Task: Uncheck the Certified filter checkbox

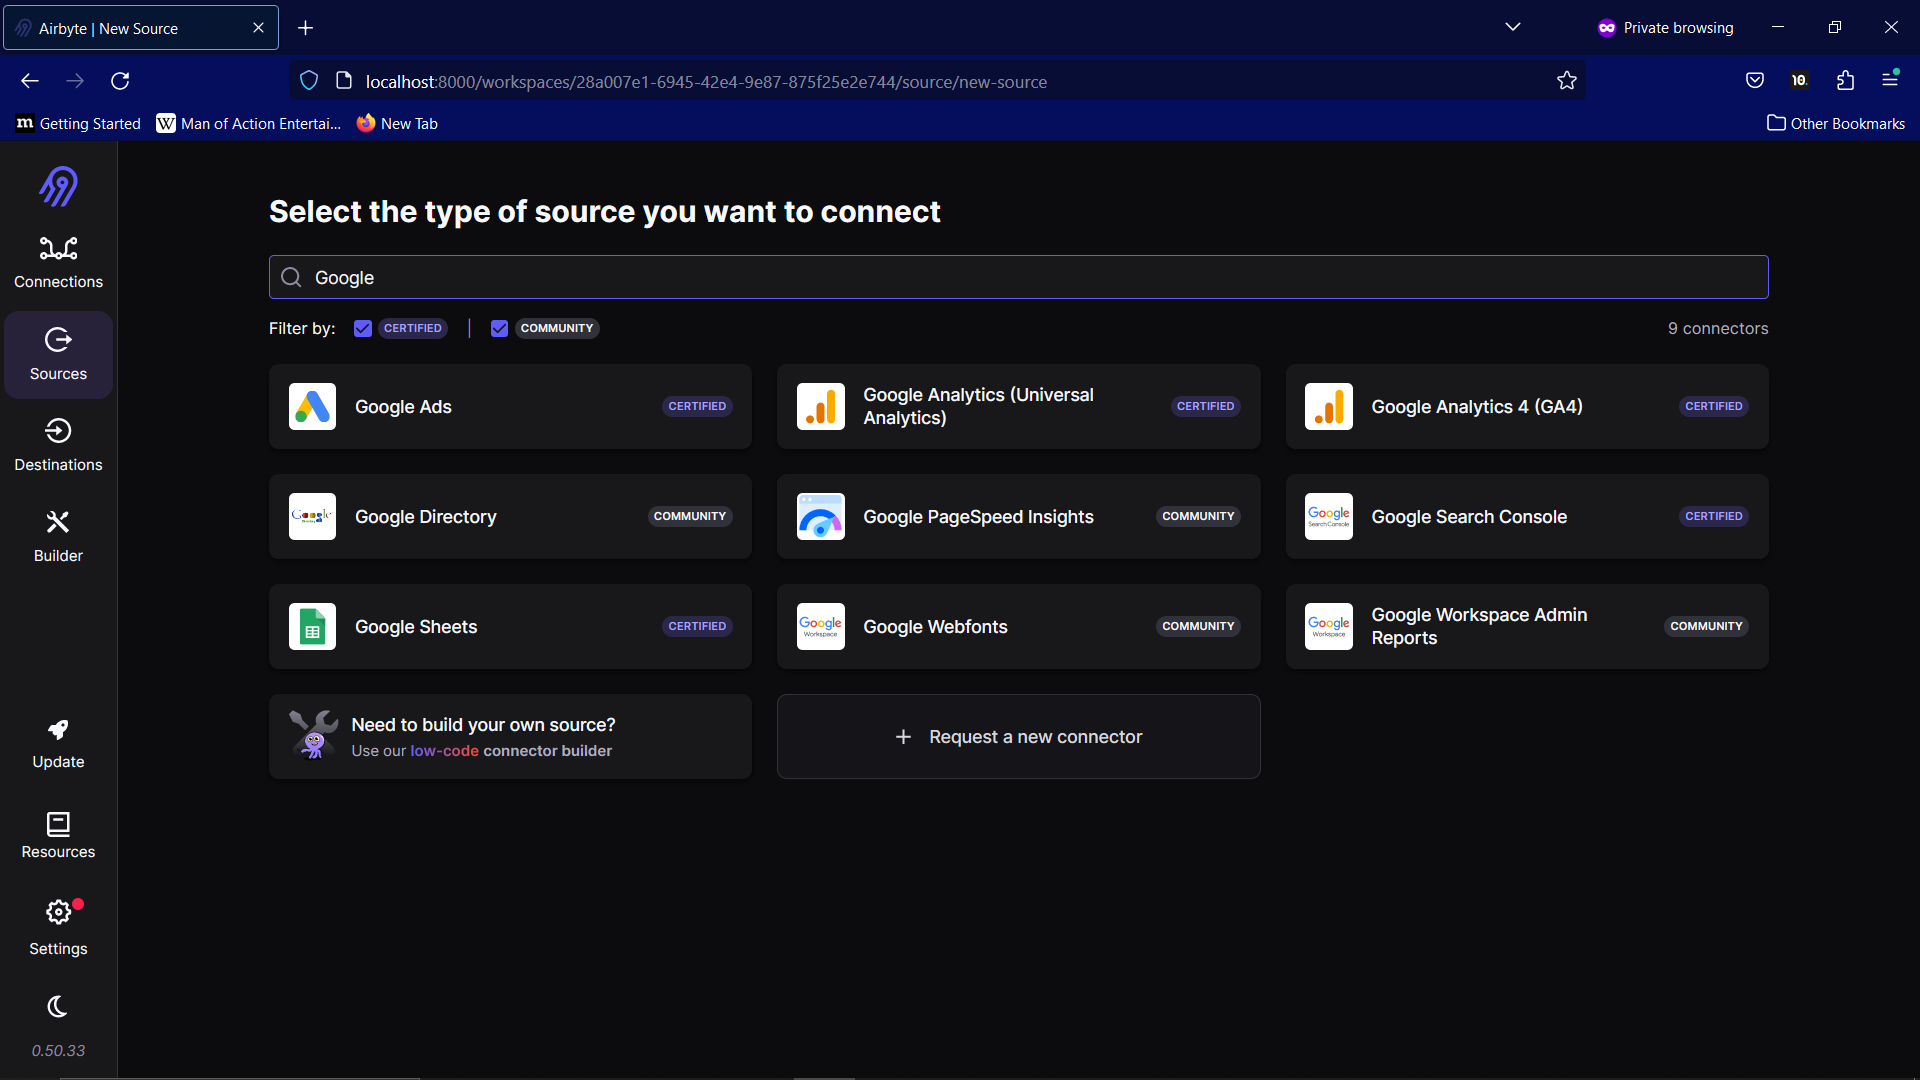Action: (x=363, y=328)
